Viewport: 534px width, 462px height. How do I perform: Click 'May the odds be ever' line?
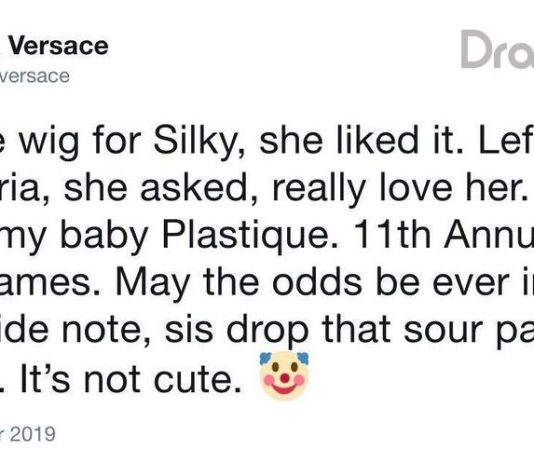(x=312, y=283)
